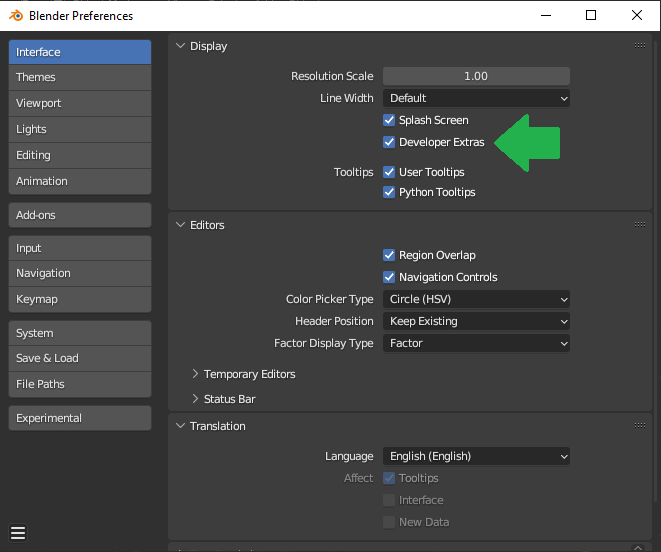661x552 pixels.
Task: Close the Blender Preferences window
Action: coord(637,15)
